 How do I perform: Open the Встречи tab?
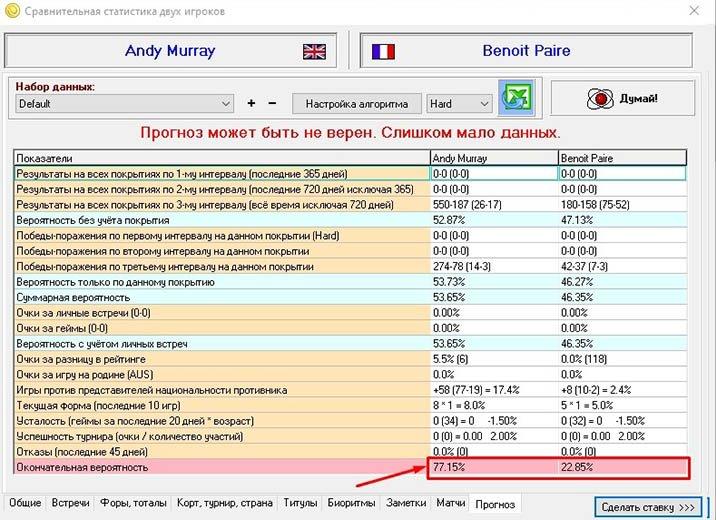72,503
